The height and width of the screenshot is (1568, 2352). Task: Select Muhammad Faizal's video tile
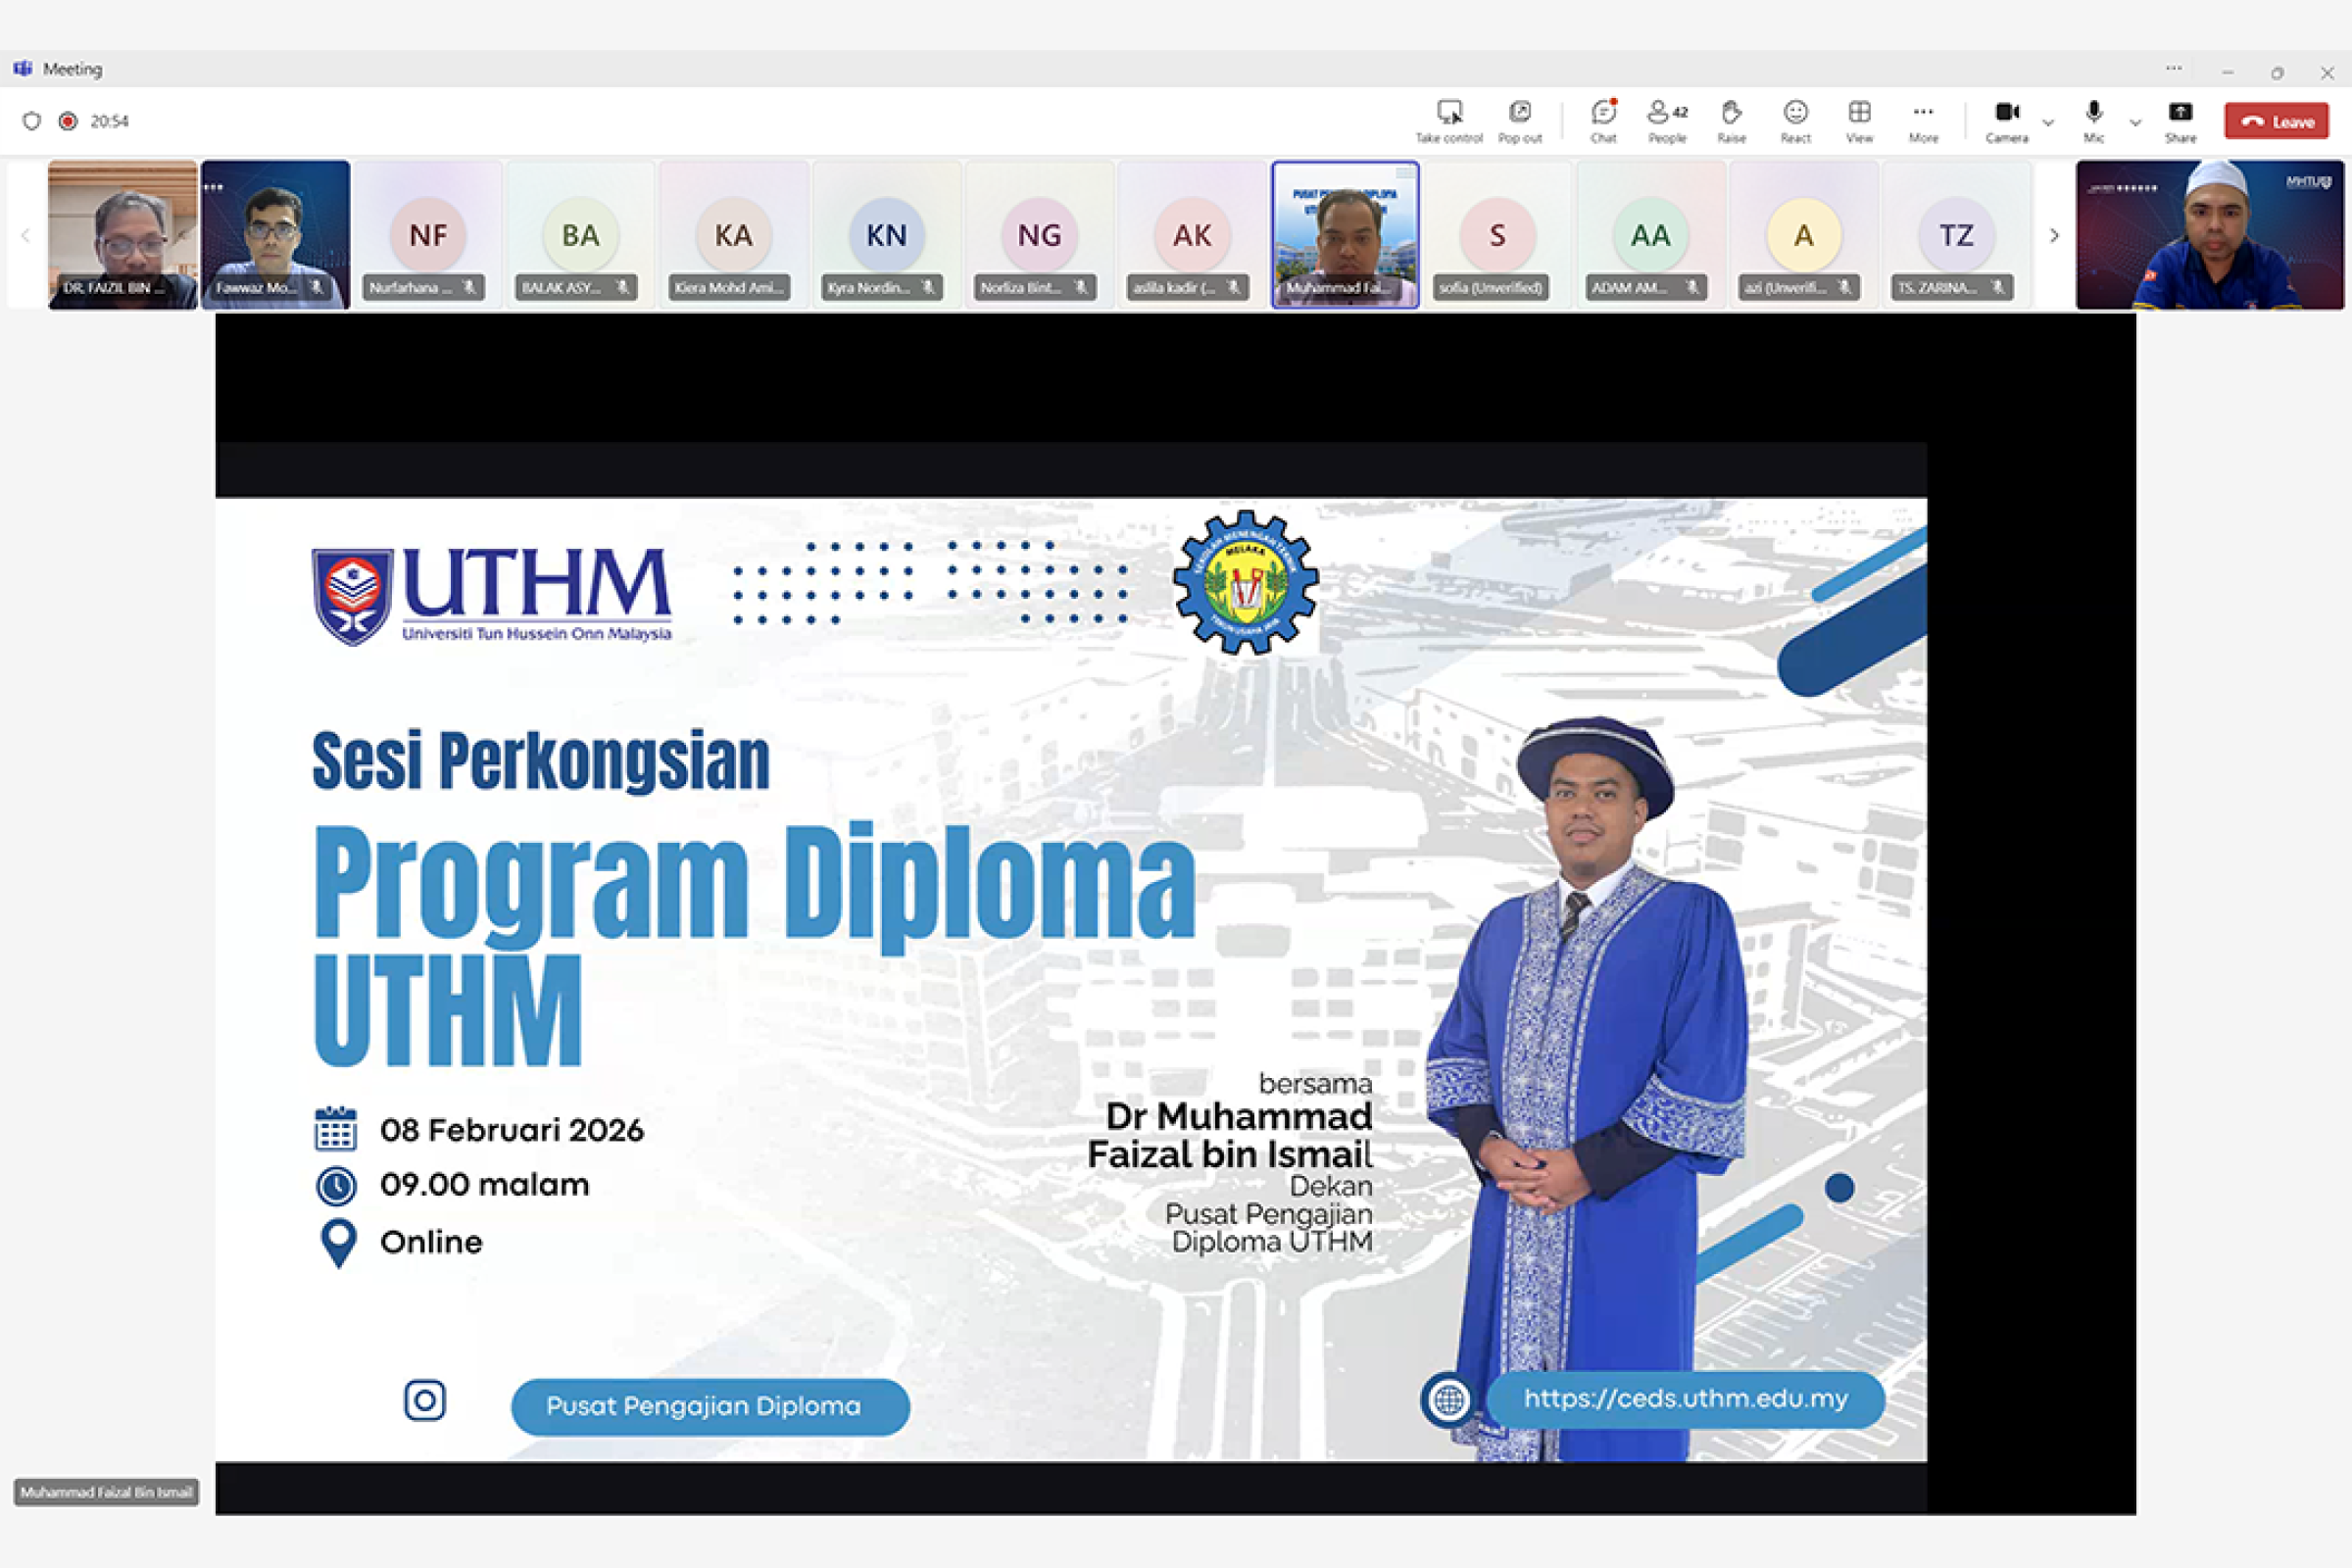[x=1345, y=235]
